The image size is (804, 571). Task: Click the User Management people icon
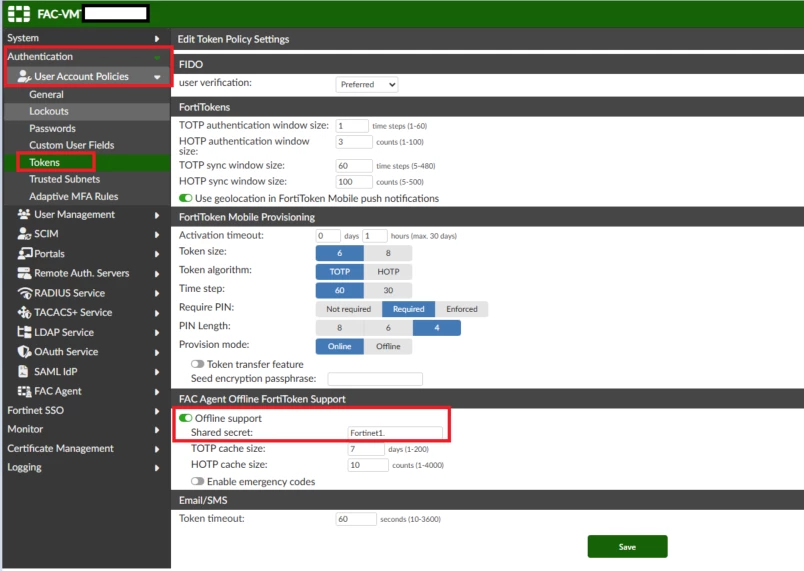24,214
